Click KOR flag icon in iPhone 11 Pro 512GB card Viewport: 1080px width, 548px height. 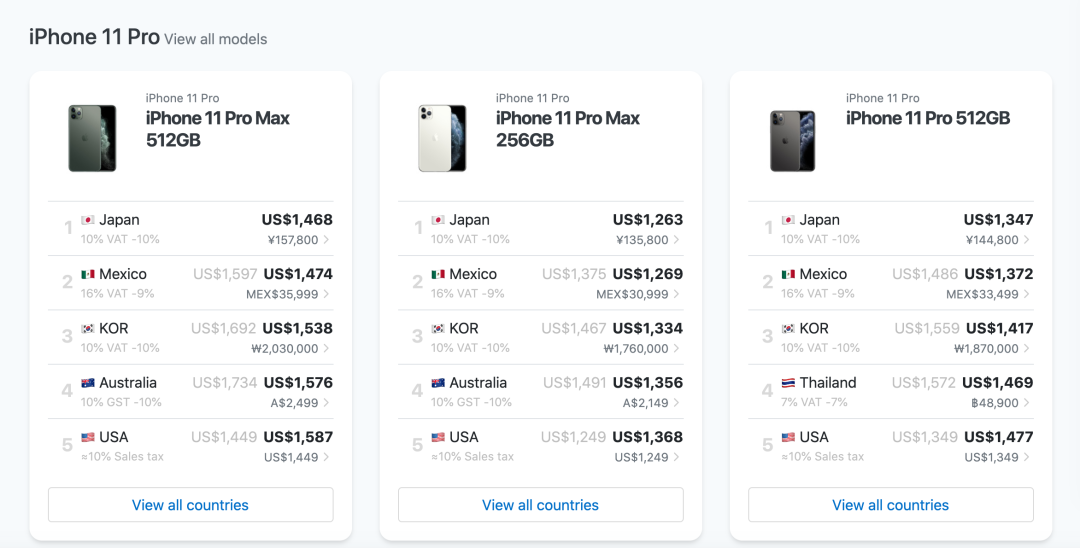[x=788, y=328]
